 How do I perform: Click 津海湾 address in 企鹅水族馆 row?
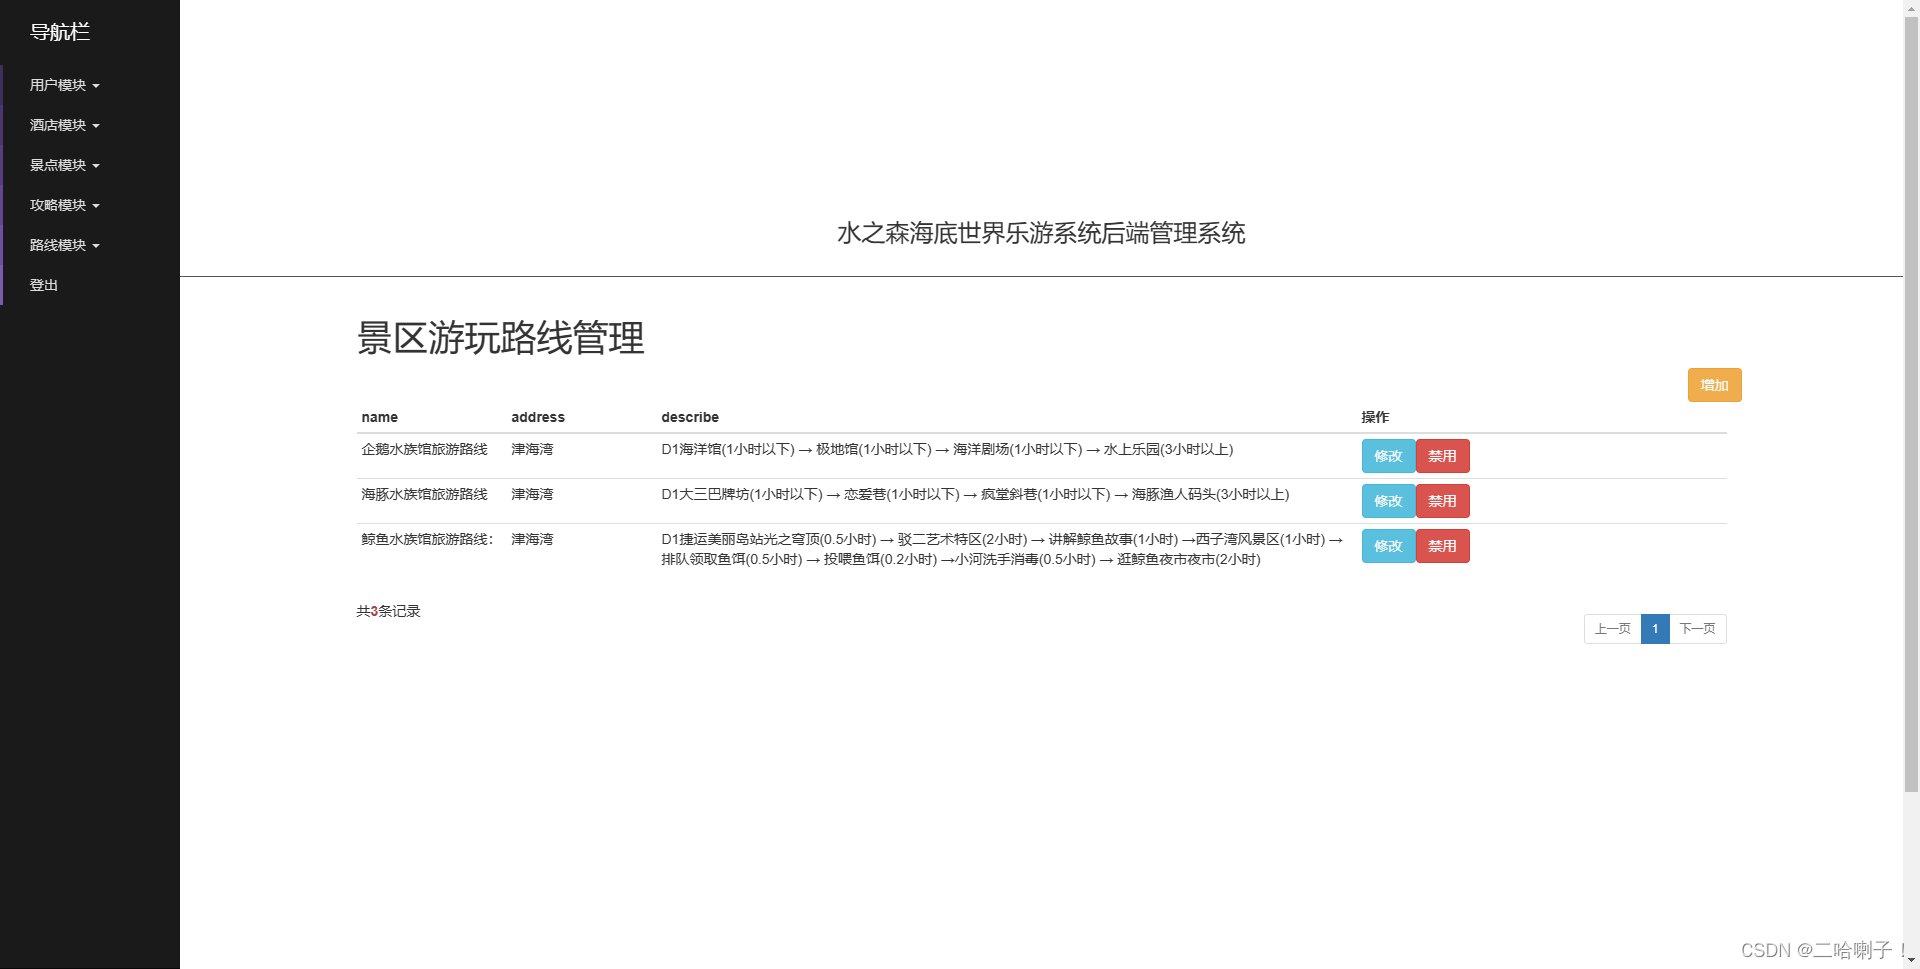[x=532, y=450]
